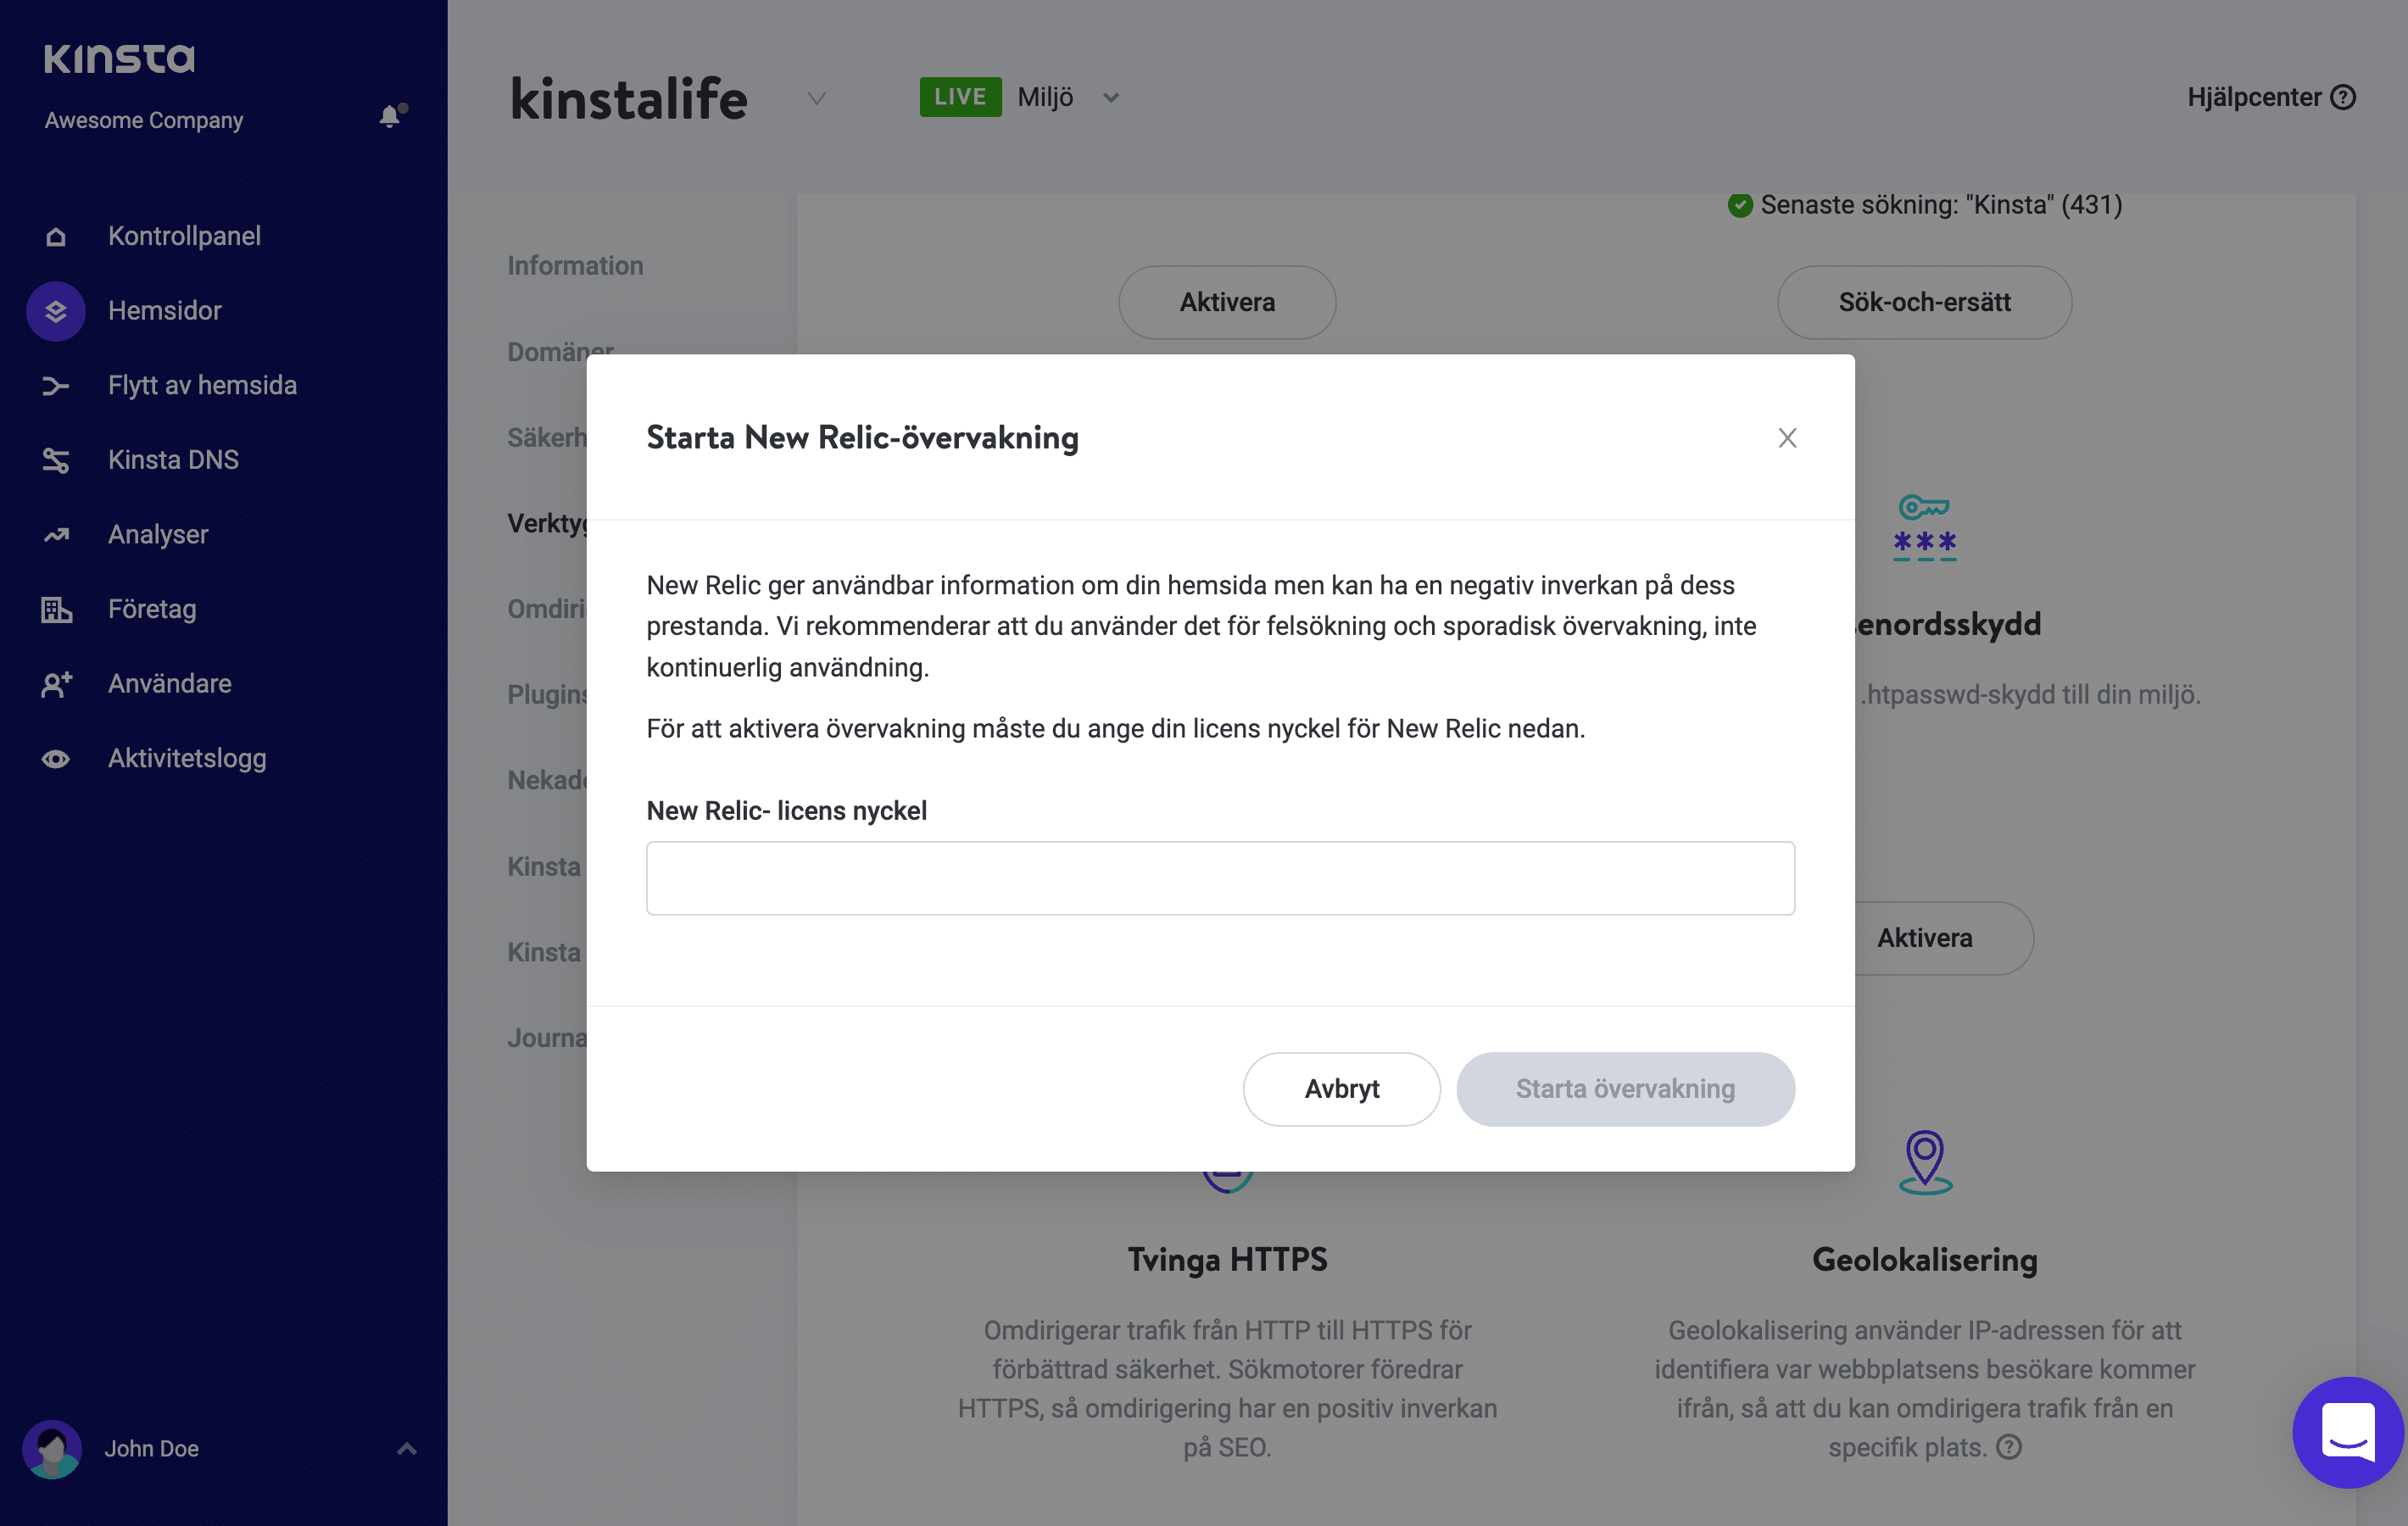Click the Kinsta logo
The image size is (2408, 1526).
click(119, 58)
